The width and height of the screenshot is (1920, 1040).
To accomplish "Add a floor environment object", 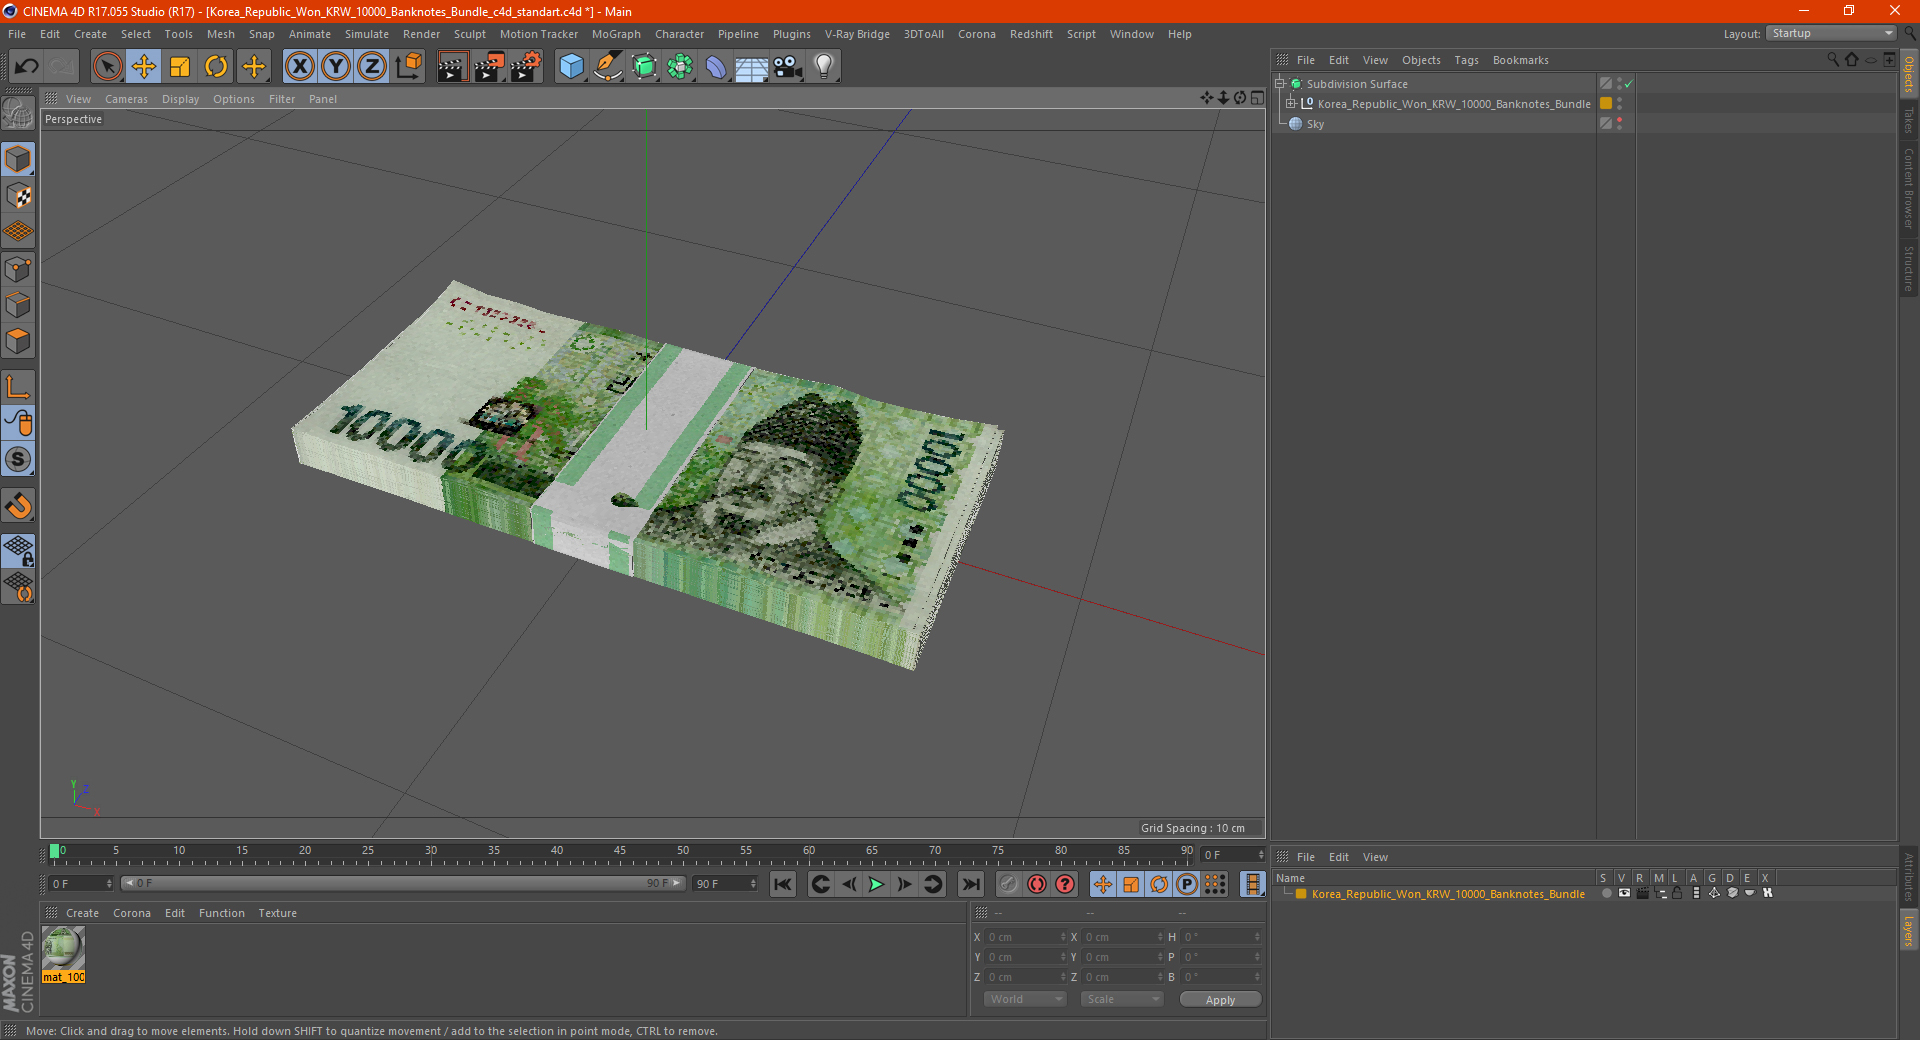I will click(751, 67).
